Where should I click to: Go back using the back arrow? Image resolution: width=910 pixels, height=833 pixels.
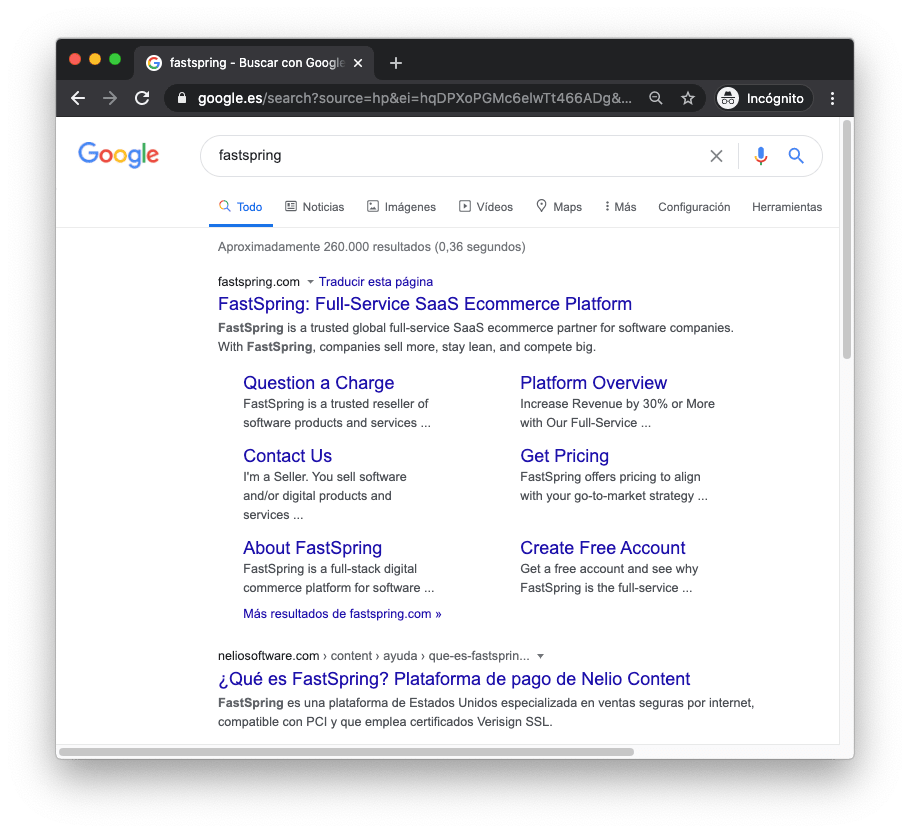click(x=78, y=98)
